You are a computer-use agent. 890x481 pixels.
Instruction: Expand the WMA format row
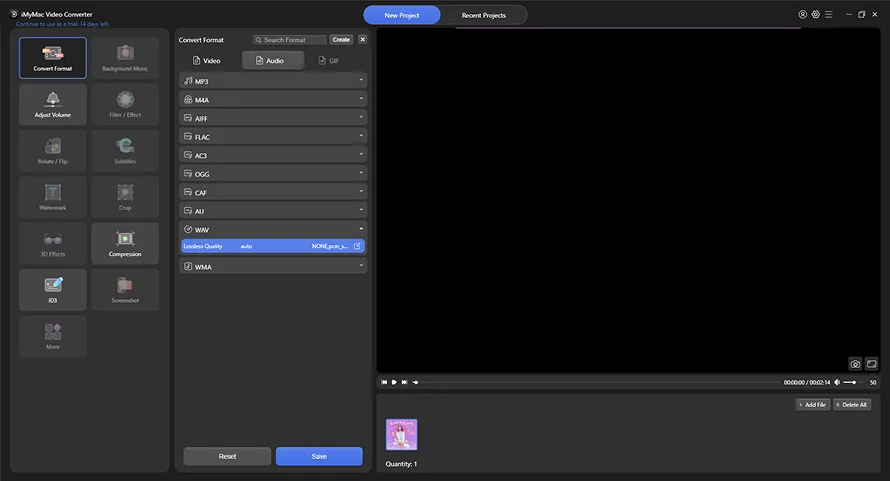273,266
